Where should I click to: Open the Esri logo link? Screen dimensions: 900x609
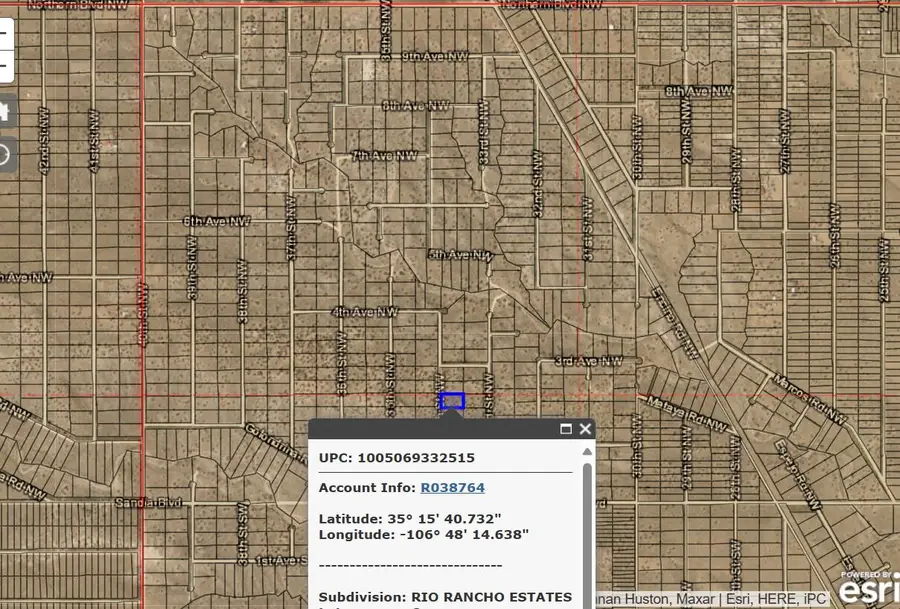[x=869, y=591]
